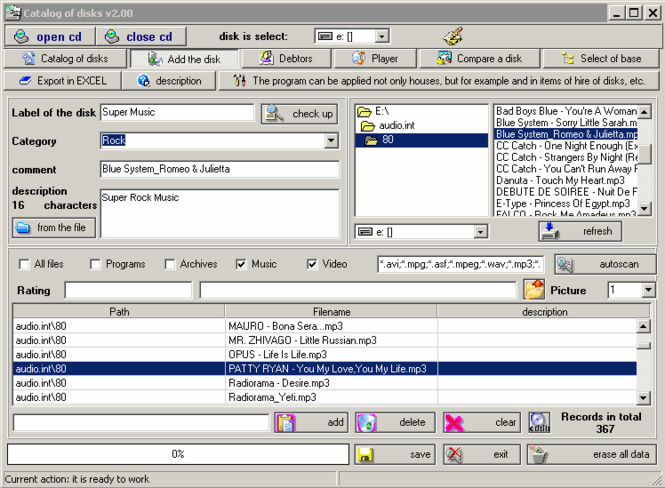The height and width of the screenshot is (488, 665).
Task: Click the open cd button
Action: (x=50, y=37)
